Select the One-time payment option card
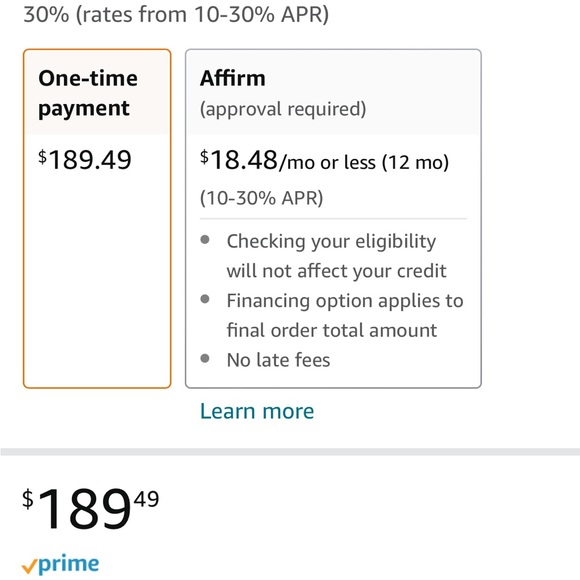Viewport: 580px width, 580px height. [97, 218]
